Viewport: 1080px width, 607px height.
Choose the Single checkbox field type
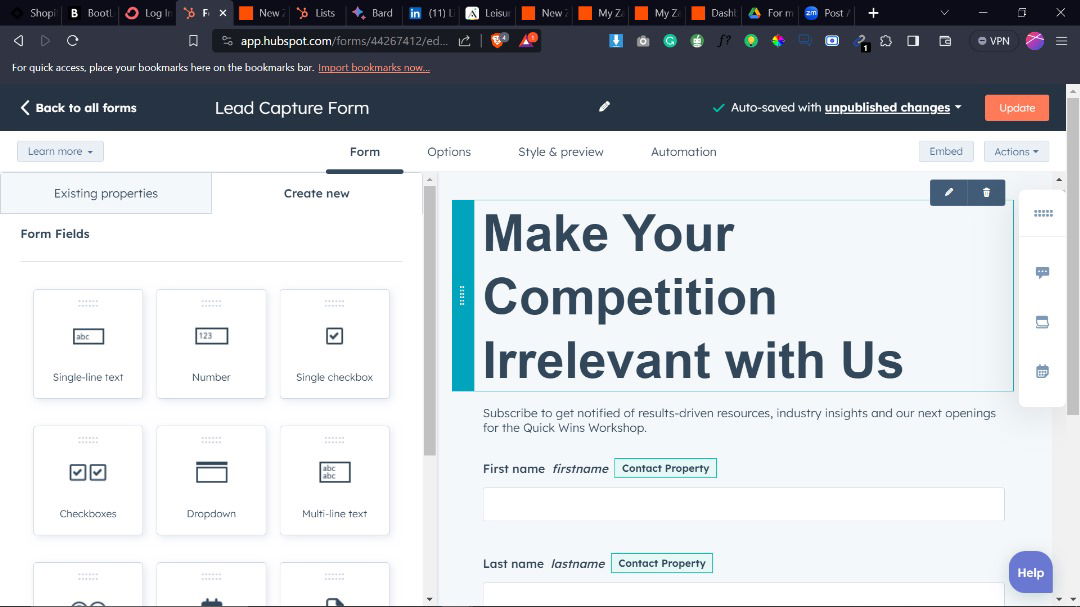(334, 343)
